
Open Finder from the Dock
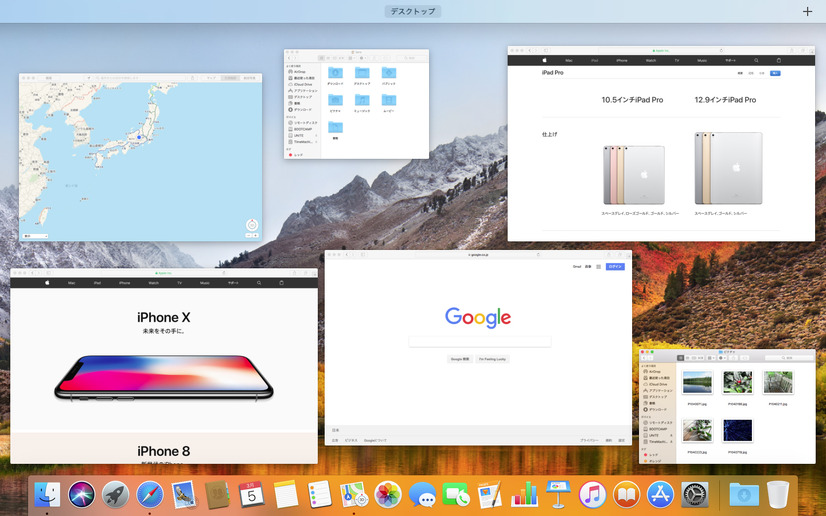[47, 495]
